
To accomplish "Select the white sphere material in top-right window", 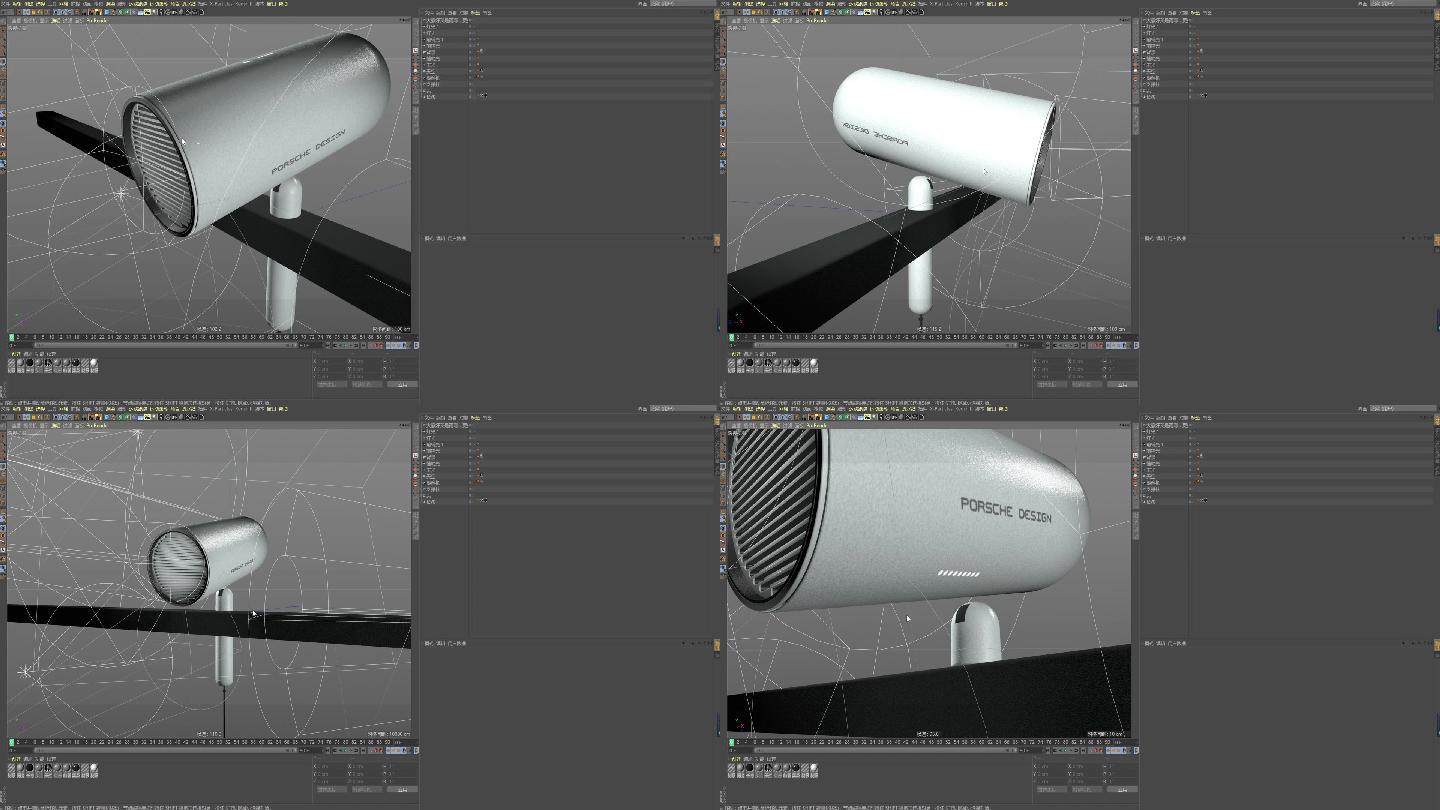I will click(x=814, y=363).
